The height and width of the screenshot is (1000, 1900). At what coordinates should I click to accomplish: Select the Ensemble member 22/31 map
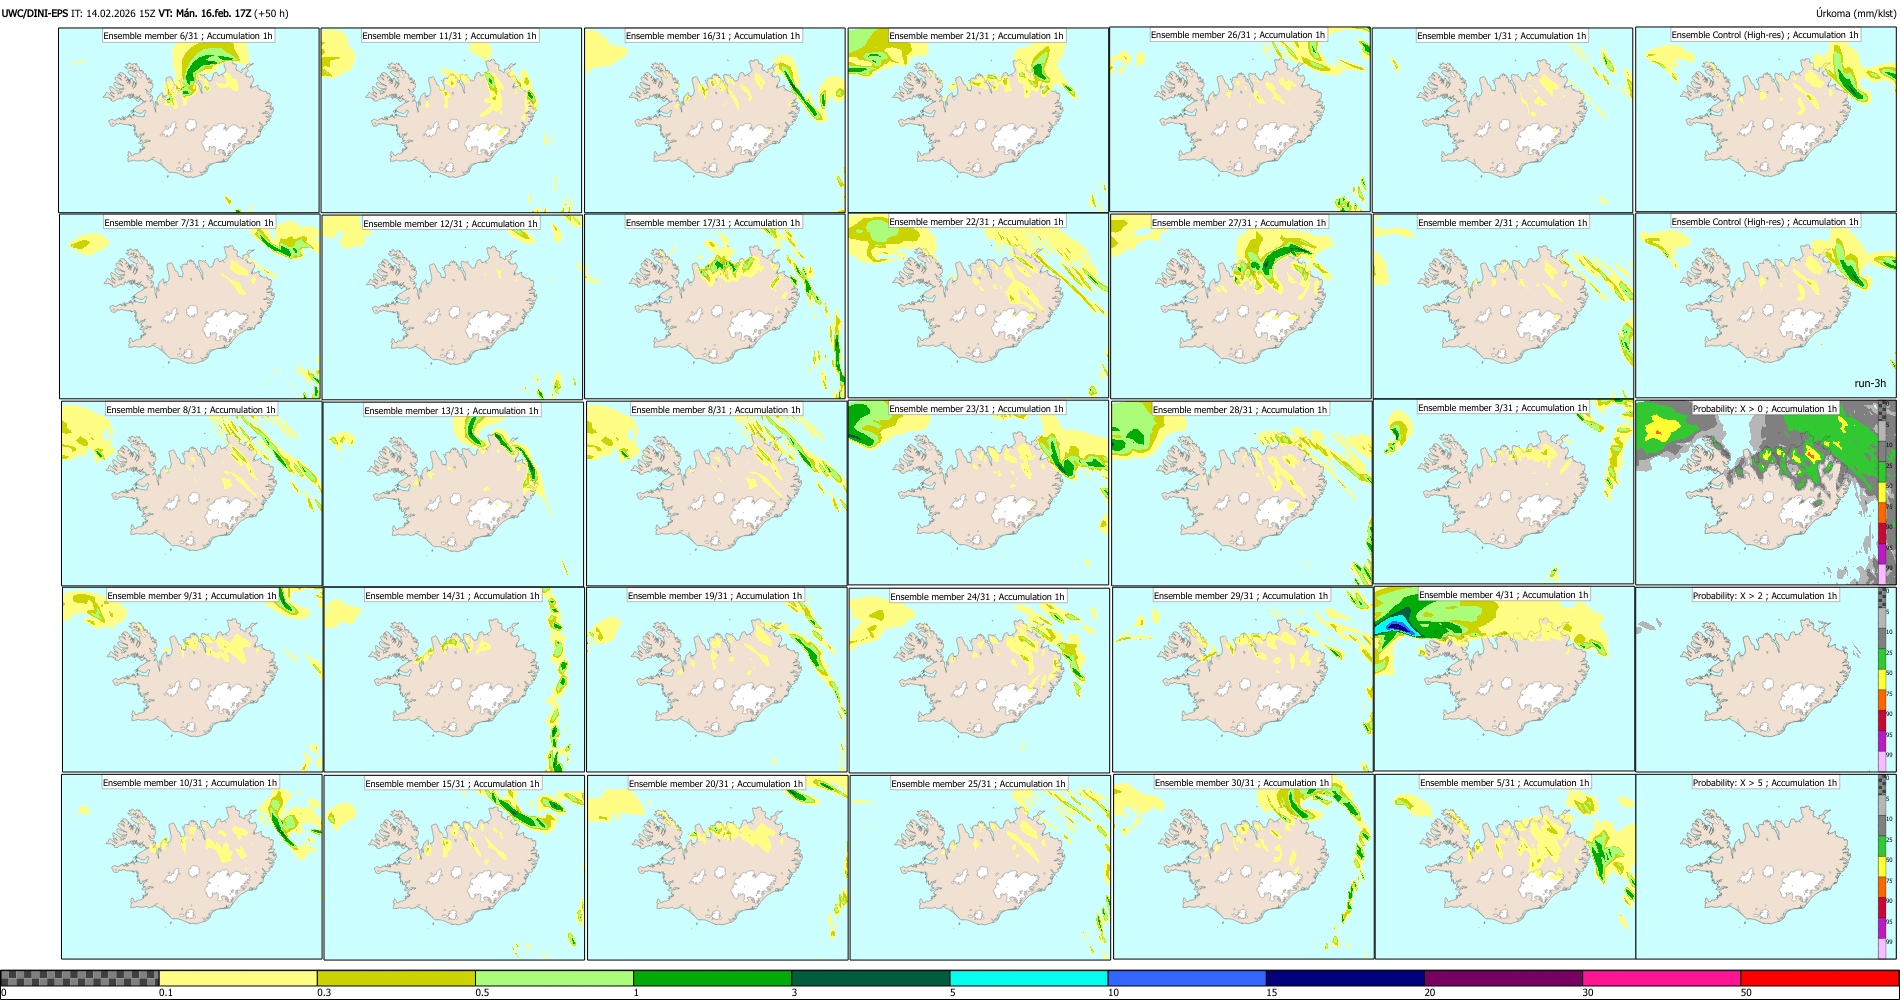978,306
